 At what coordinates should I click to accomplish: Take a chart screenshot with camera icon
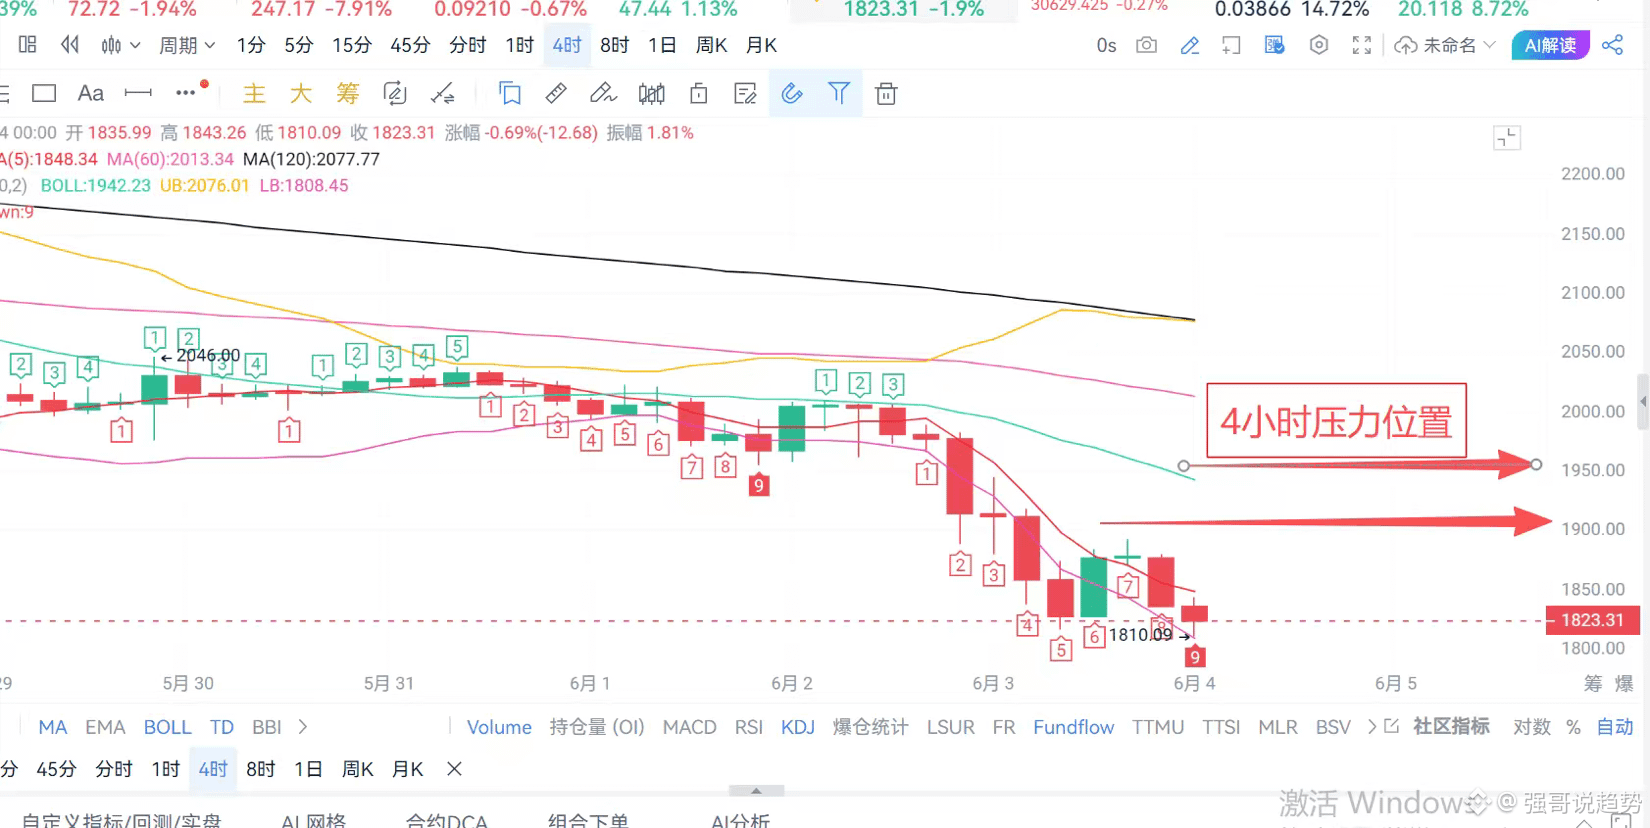coord(1147,45)
